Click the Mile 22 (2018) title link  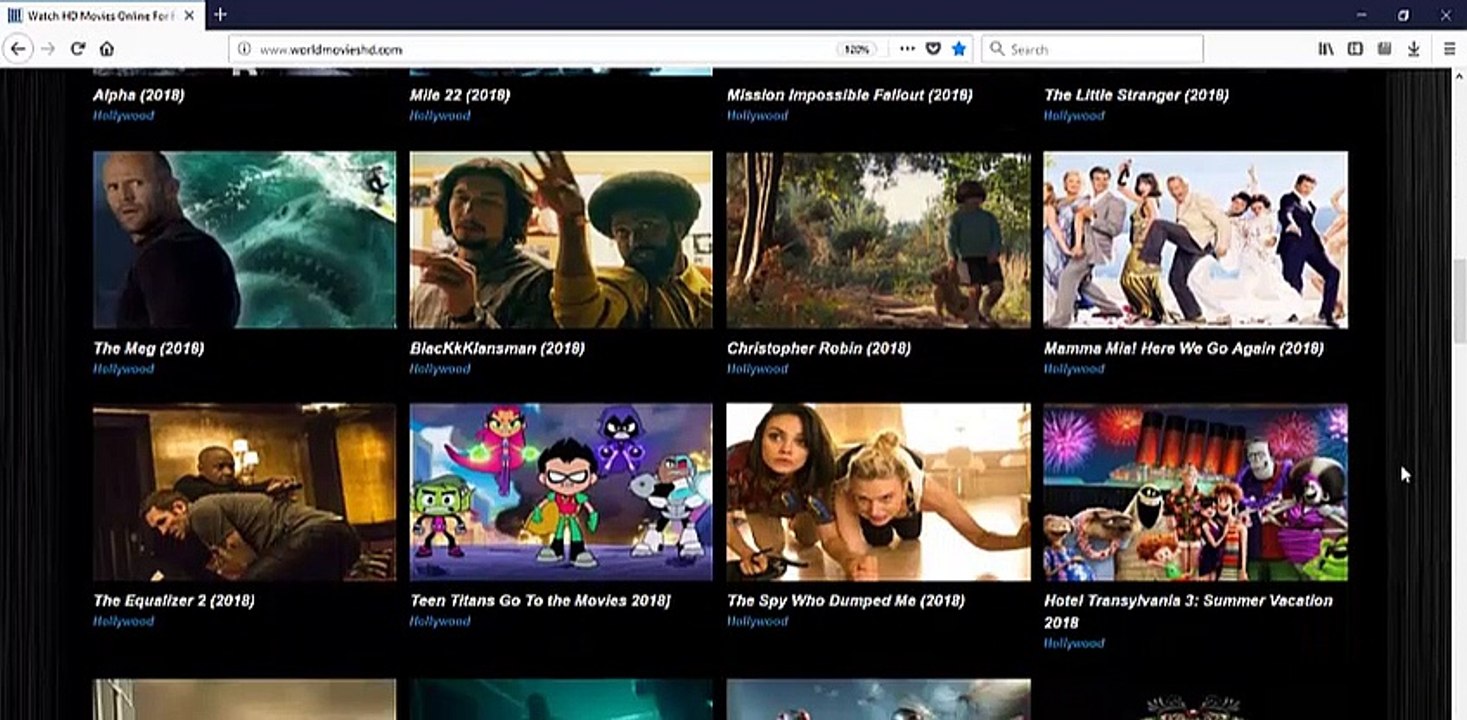(x=460, y=95)
